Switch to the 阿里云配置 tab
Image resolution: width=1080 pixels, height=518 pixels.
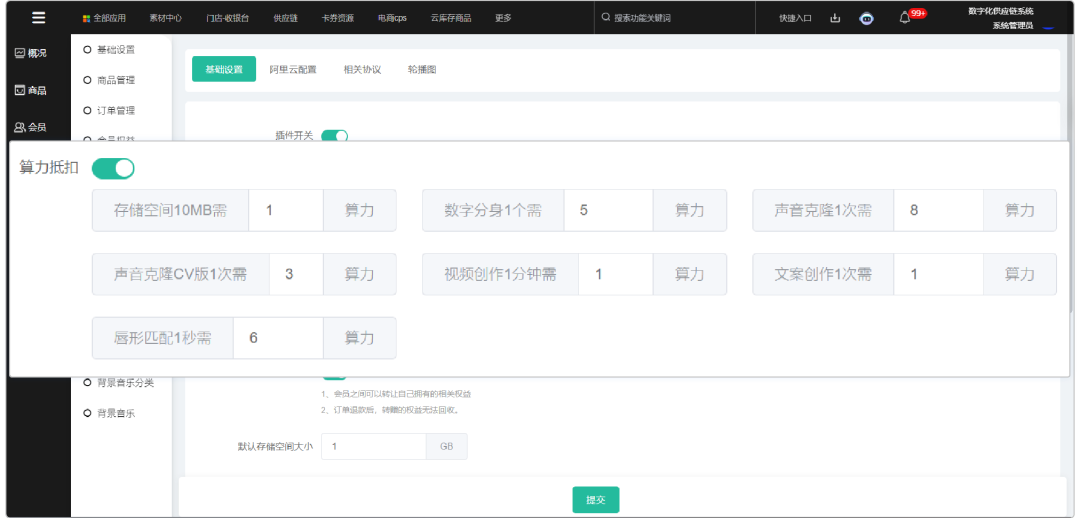coord(293,70)
